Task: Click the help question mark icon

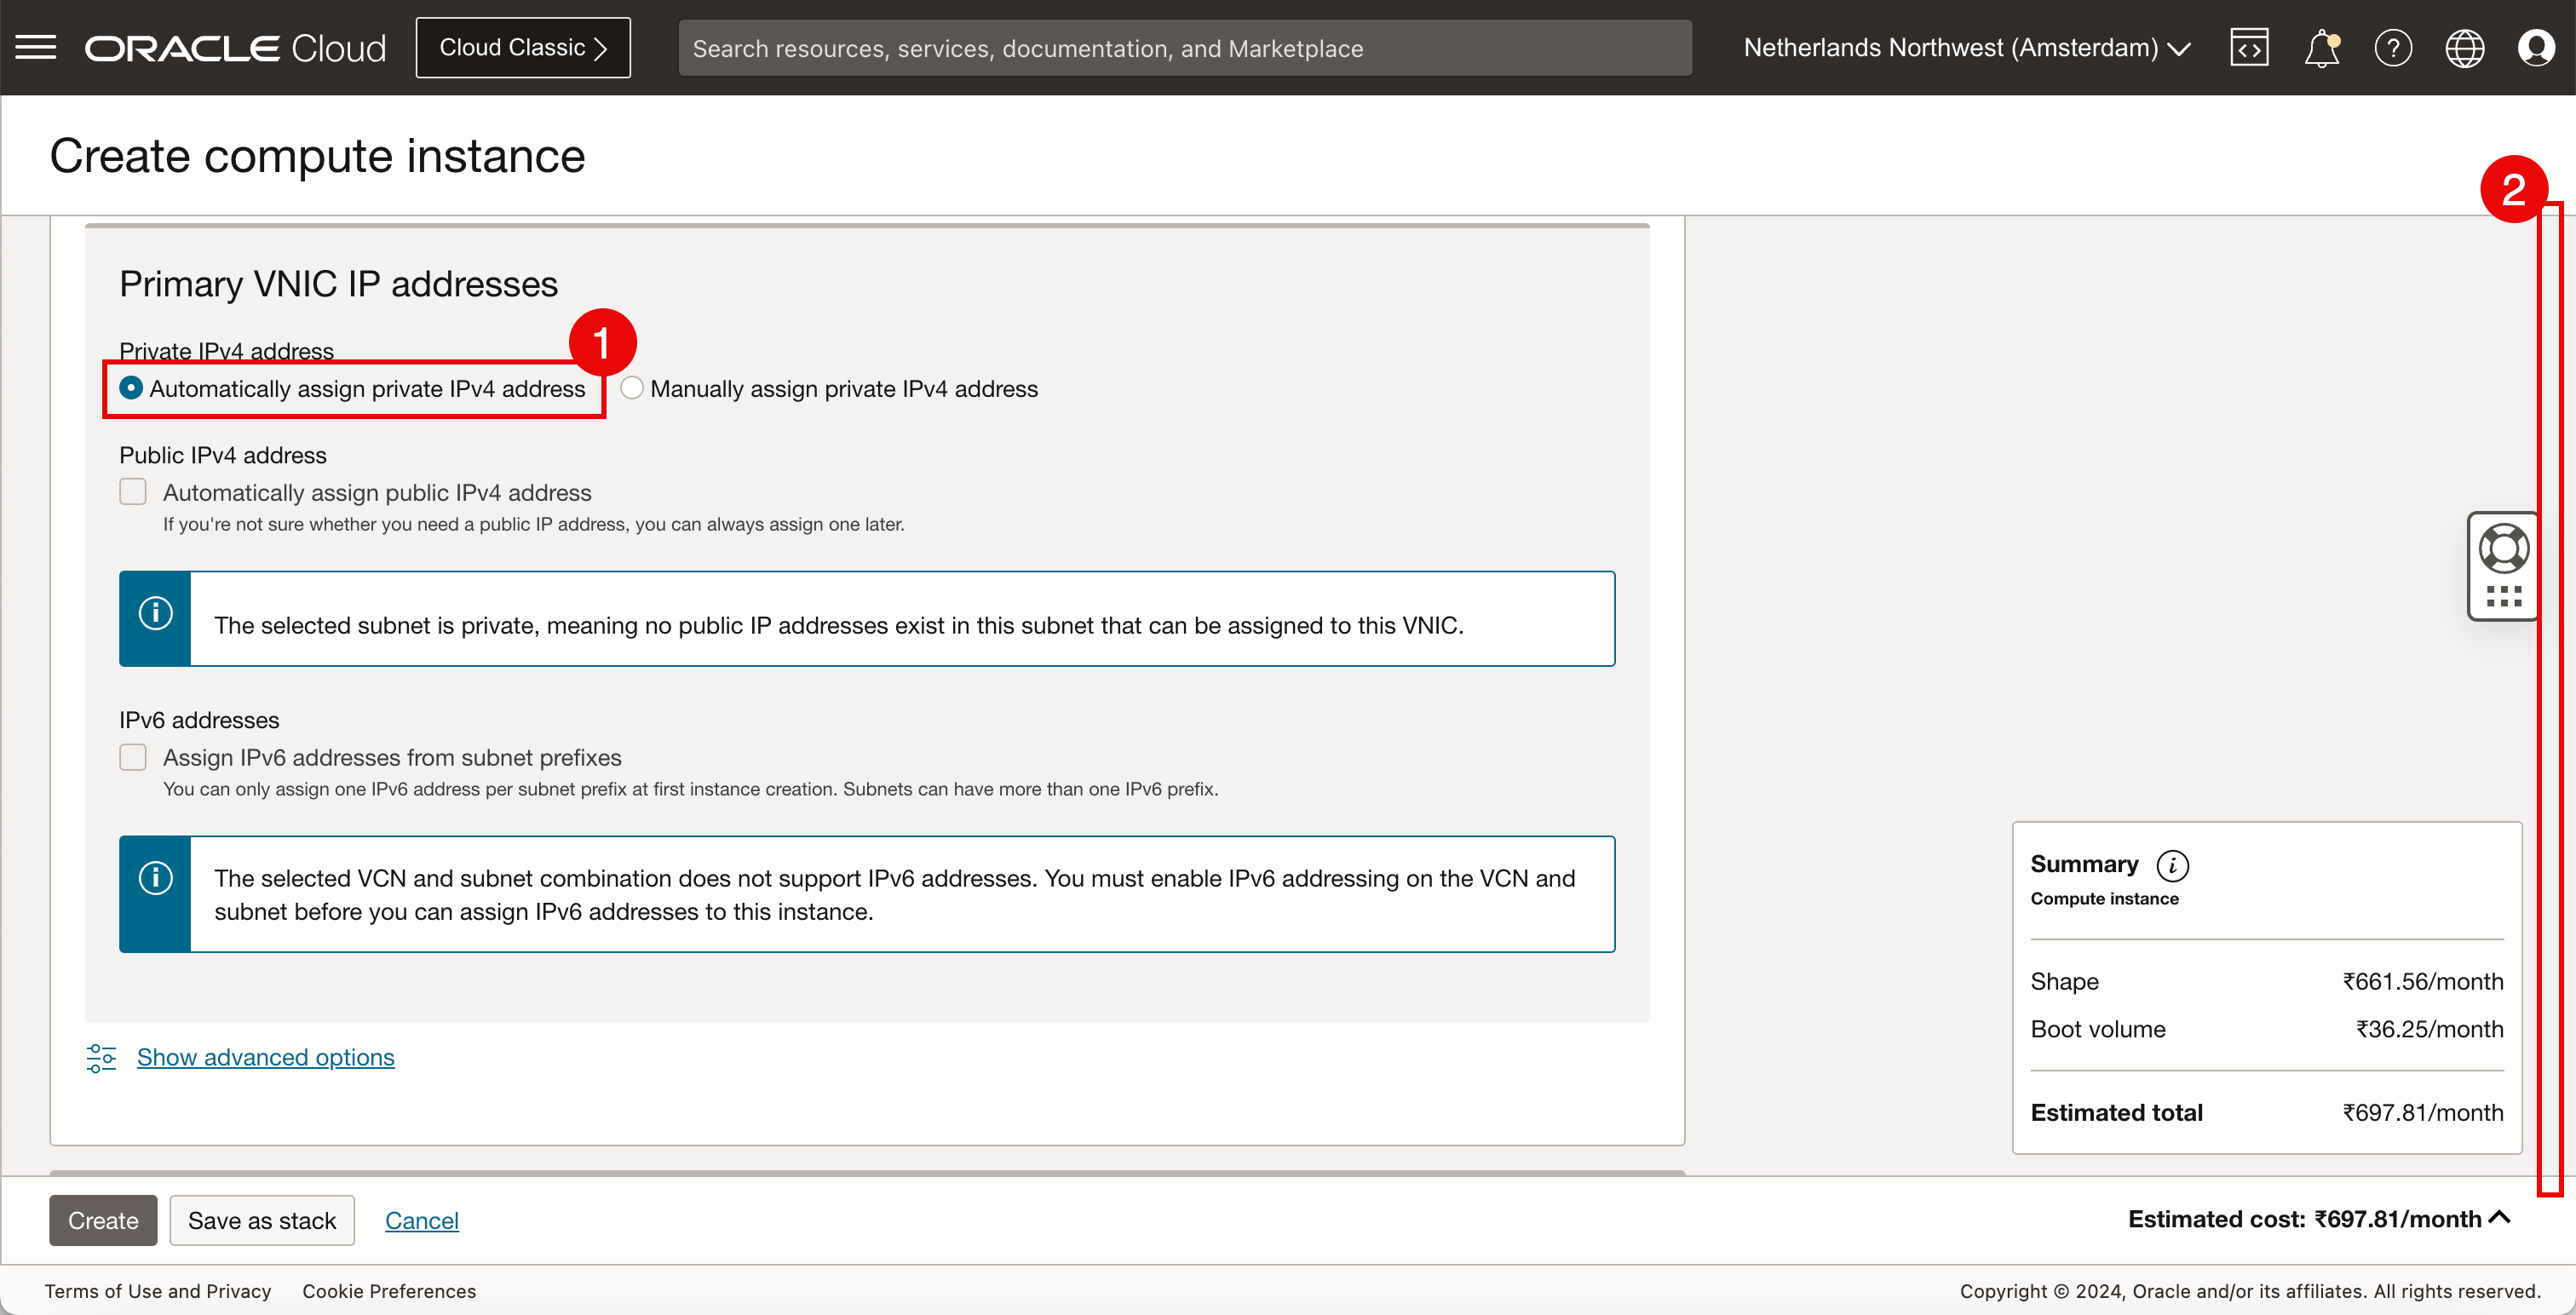Action: [2393, 47]
